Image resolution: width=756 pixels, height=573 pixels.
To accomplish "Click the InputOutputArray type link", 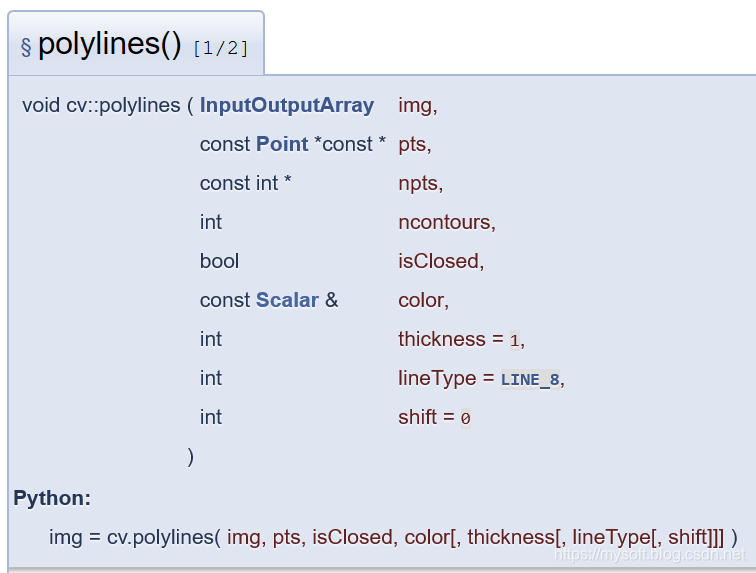I will (x=287, y=105).
